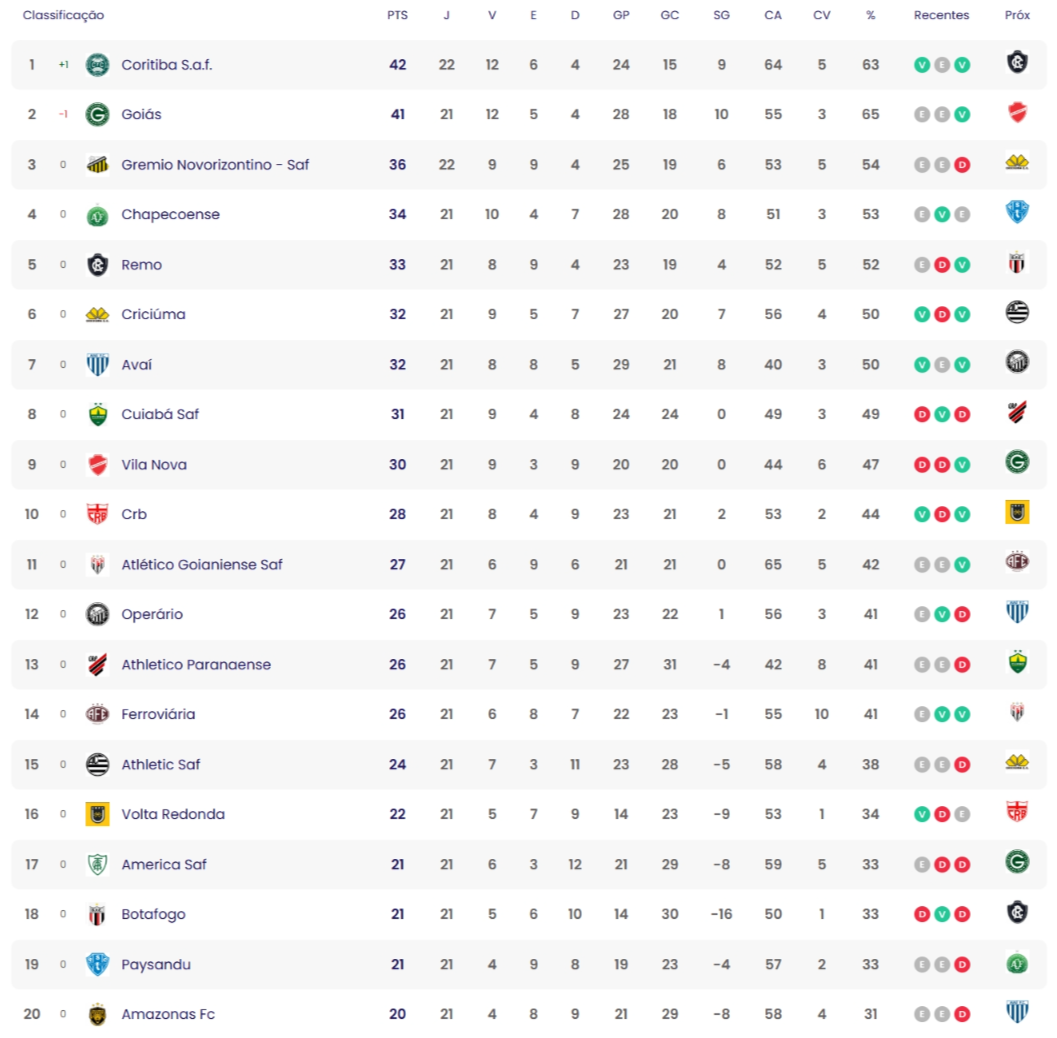Click the Coritiba S.a.f. club crest
This screenshot has height=1038, width=1057.
pos(98,65)
